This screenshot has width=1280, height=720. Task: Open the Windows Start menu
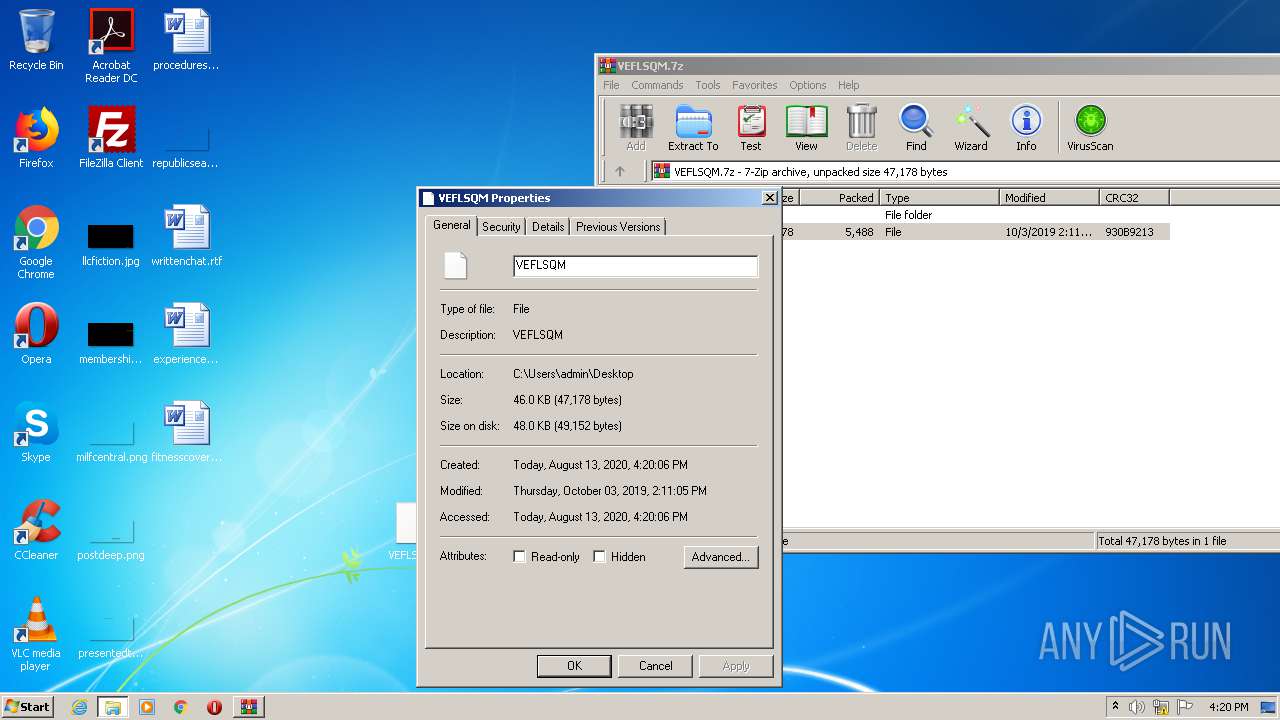click(x=27, y=707)
